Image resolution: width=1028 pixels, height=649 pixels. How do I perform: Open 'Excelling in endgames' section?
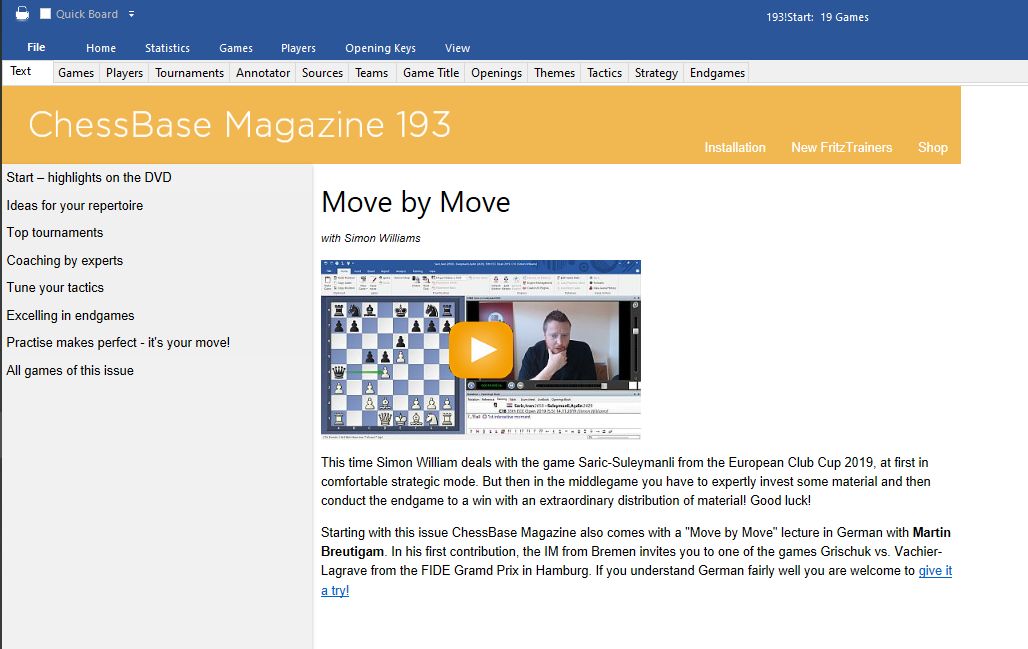click(x=70, y=315)
